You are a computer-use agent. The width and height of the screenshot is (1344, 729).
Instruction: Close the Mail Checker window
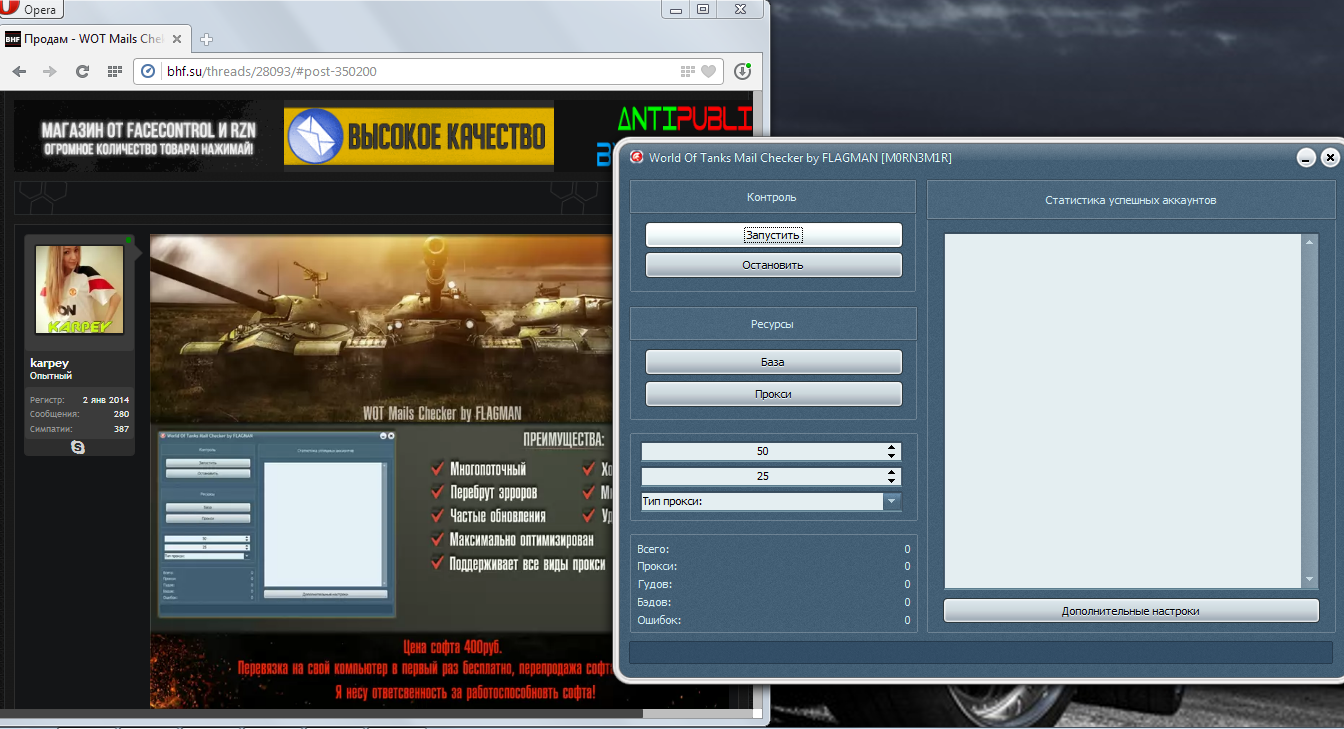point(1329,158)
